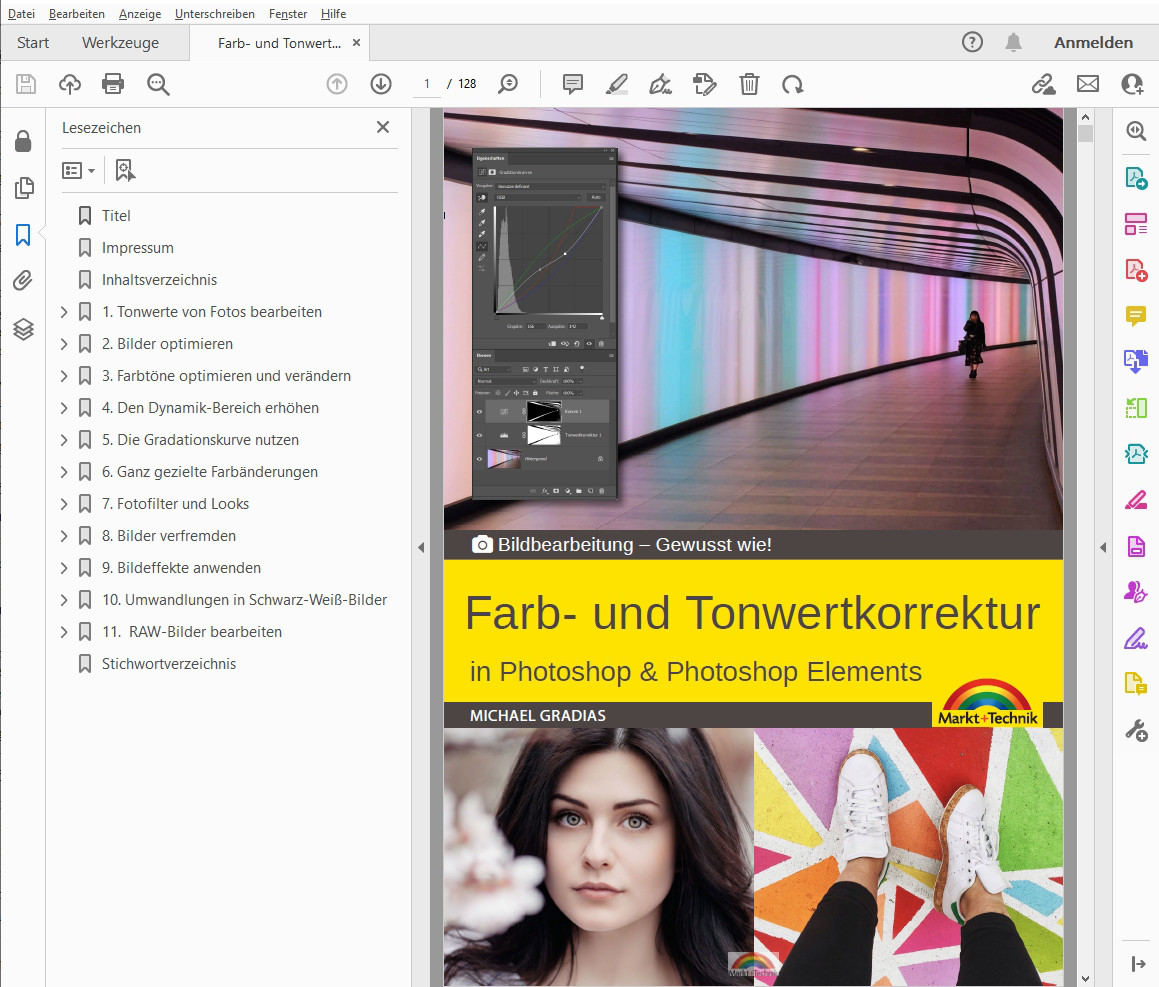Open the Impressum bookmark

pos(137,248)
